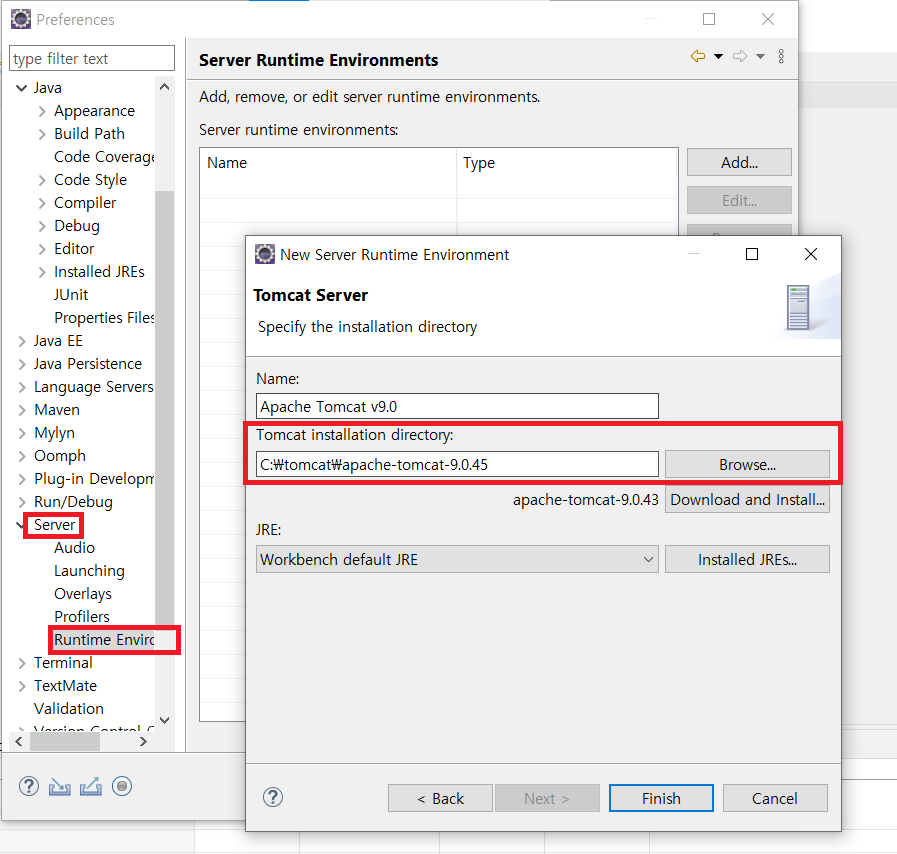Screen dimensions: 897x854
Task: Click the Installed JREs... button
Action: [747, 559]
